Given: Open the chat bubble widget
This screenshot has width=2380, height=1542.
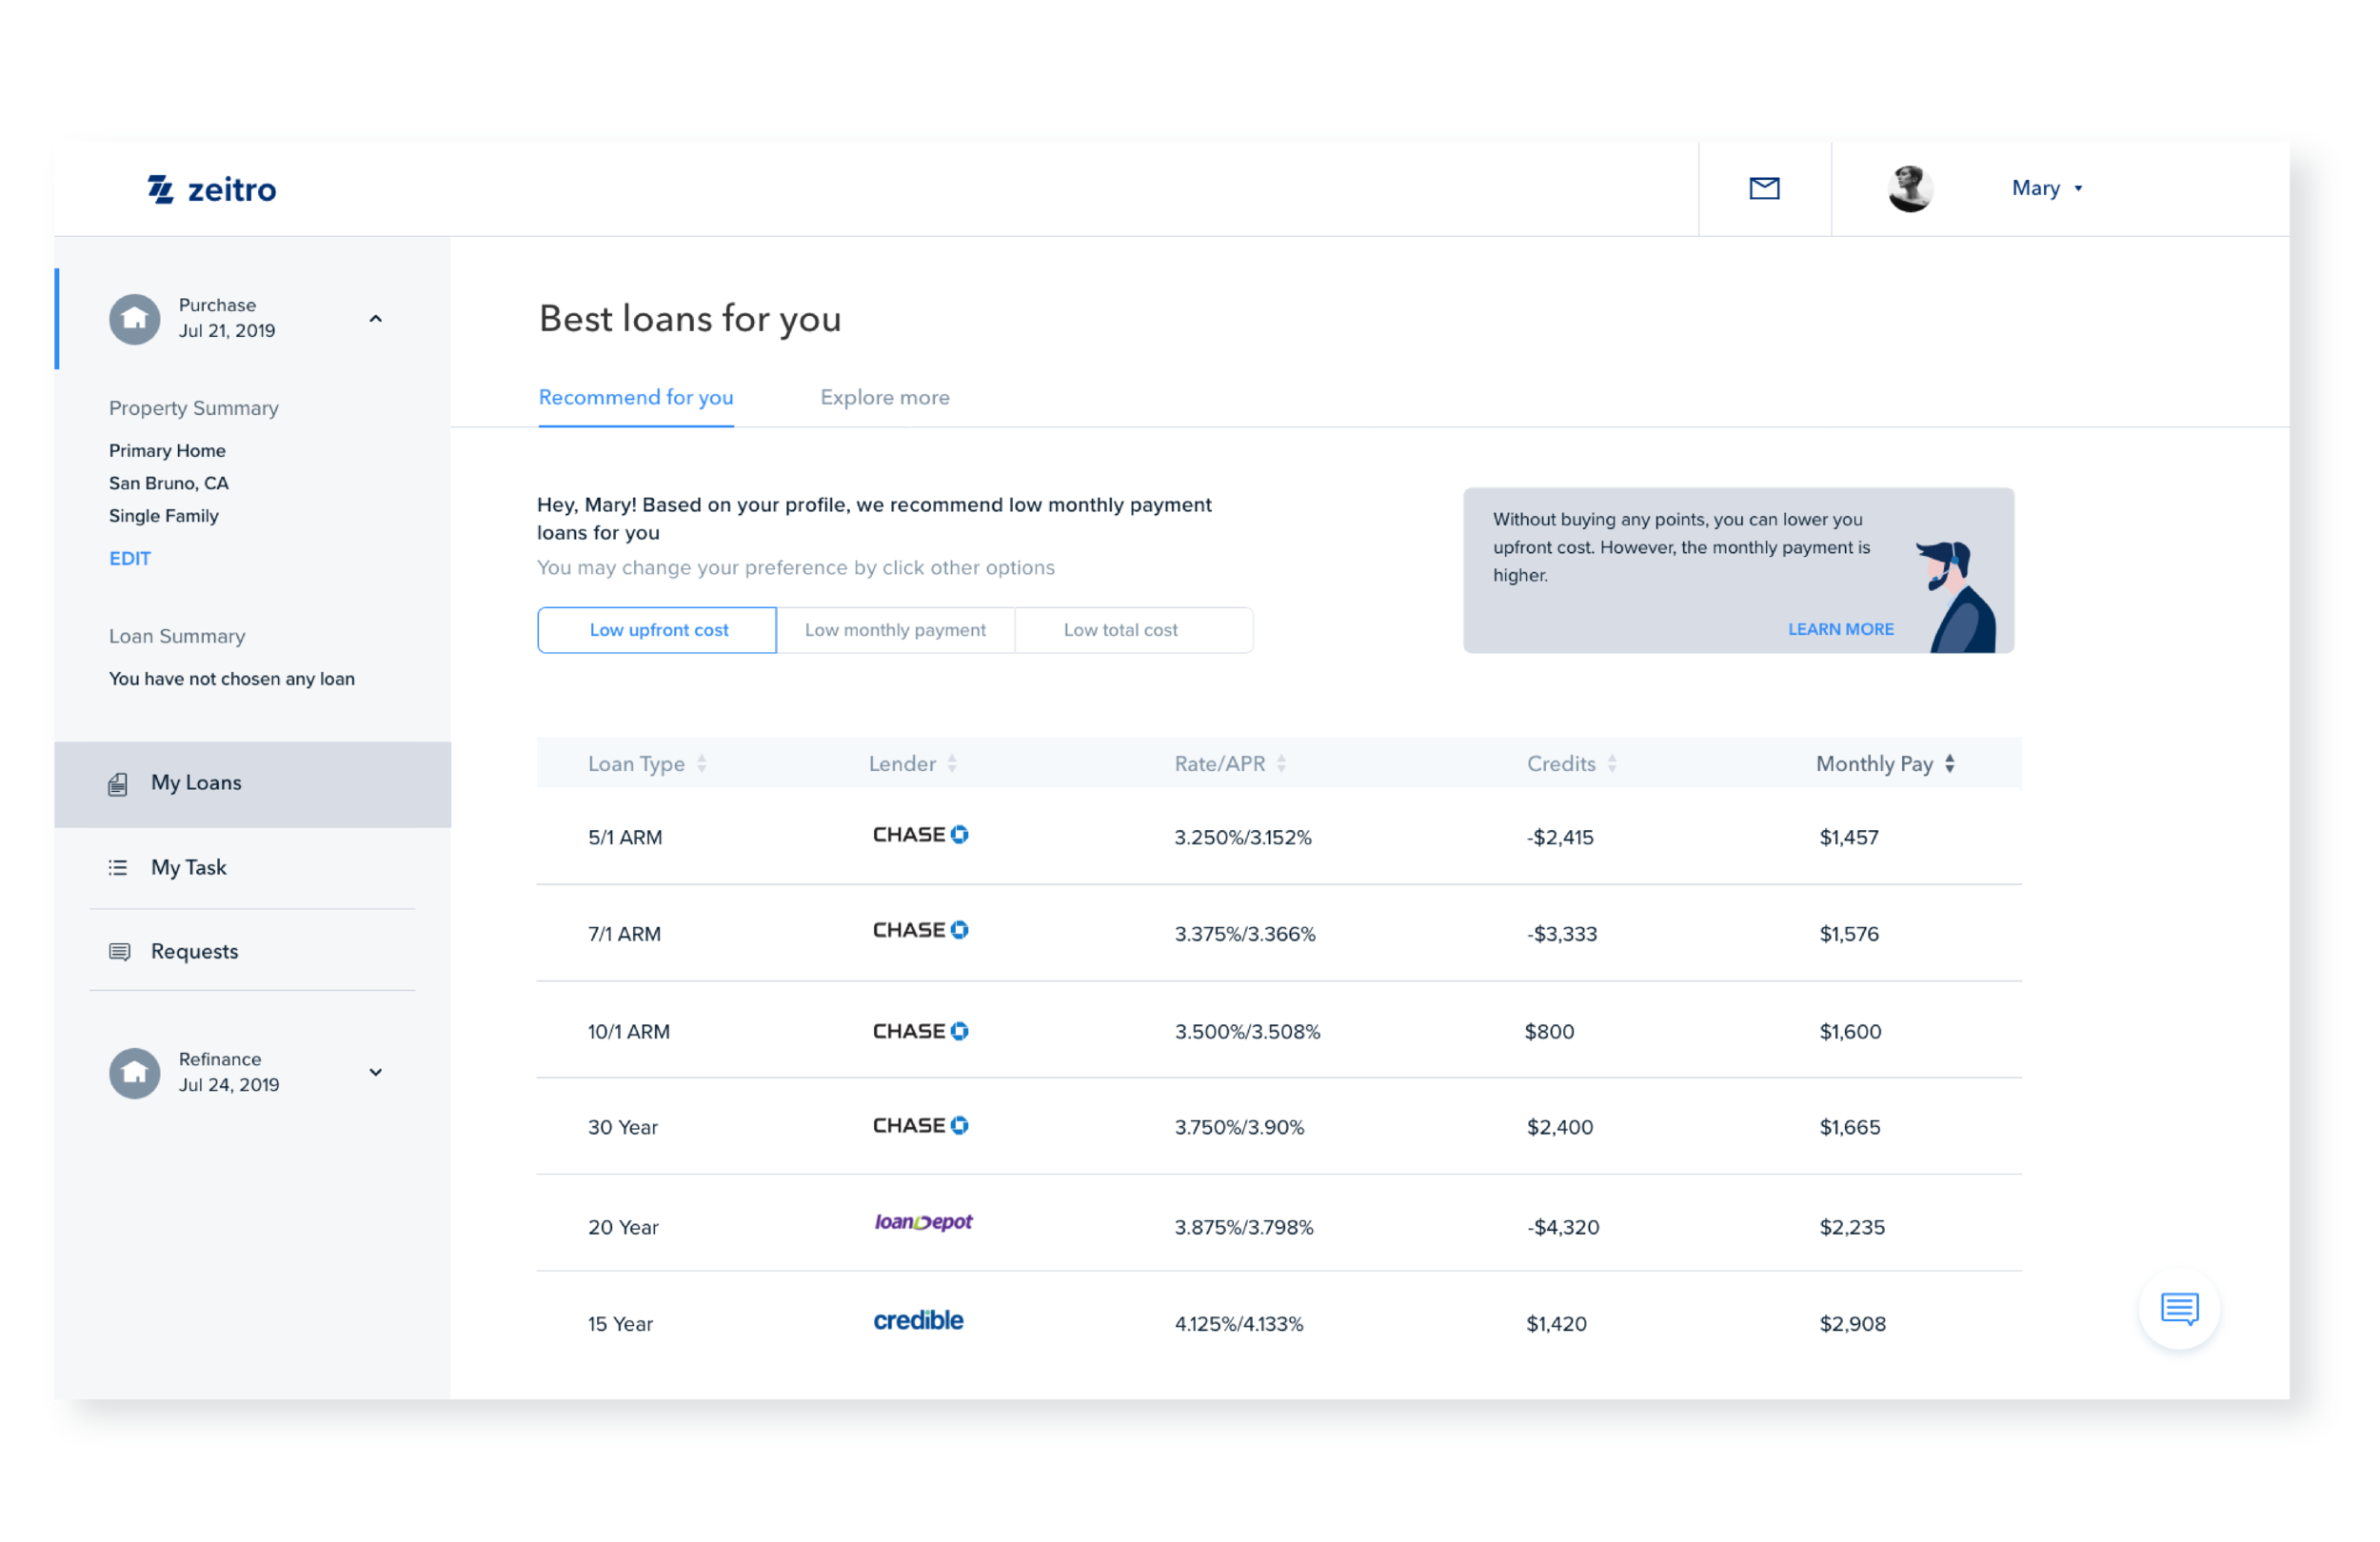Looking at the screenshot, I should (x=2179, y=1308).
